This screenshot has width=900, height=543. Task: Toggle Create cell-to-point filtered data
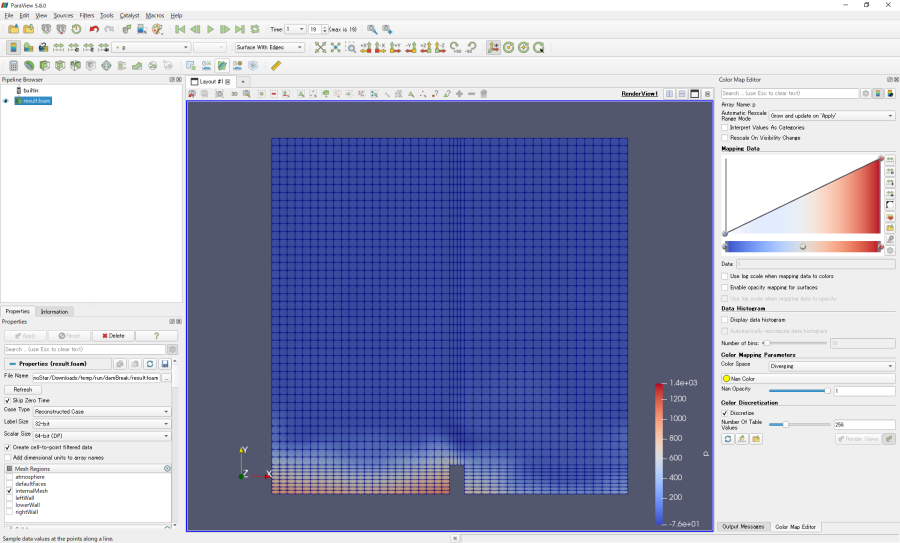(x=7, y=447)
